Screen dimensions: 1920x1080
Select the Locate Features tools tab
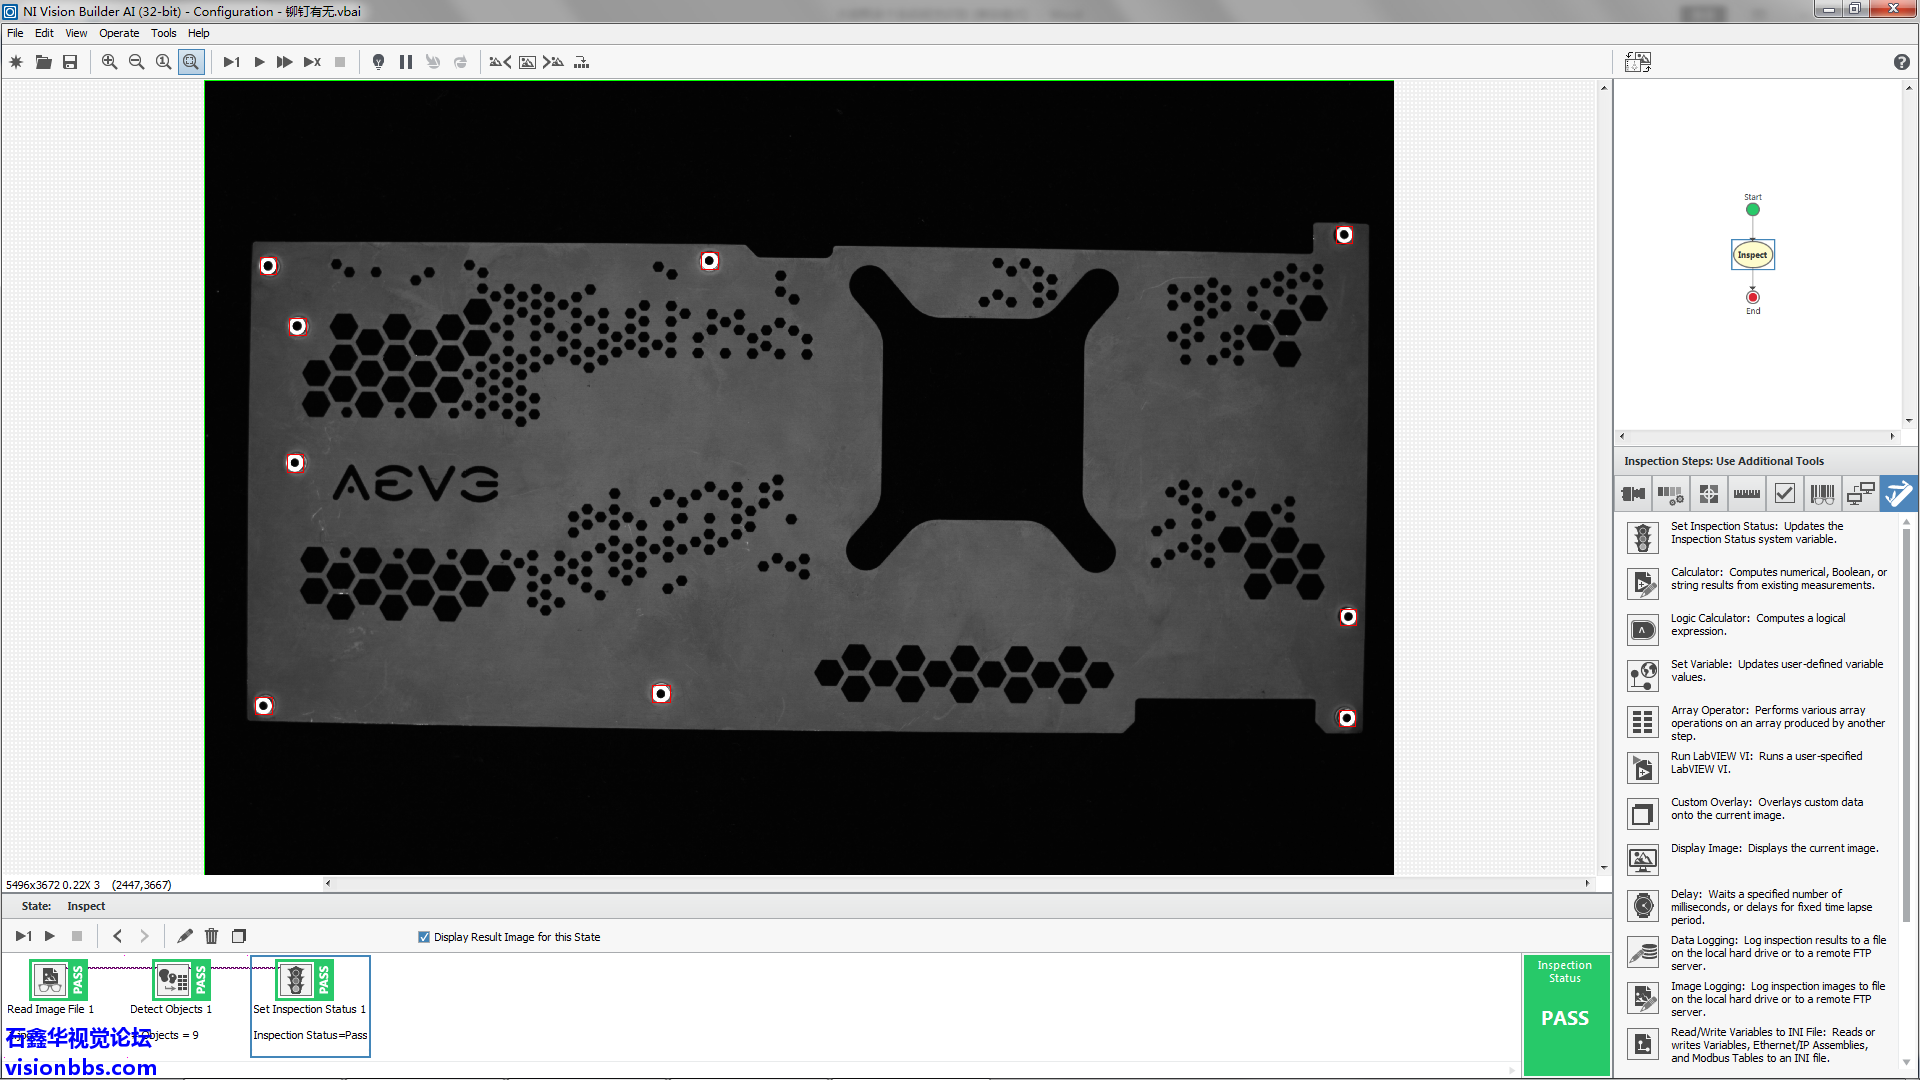[x=1709, y=493]
